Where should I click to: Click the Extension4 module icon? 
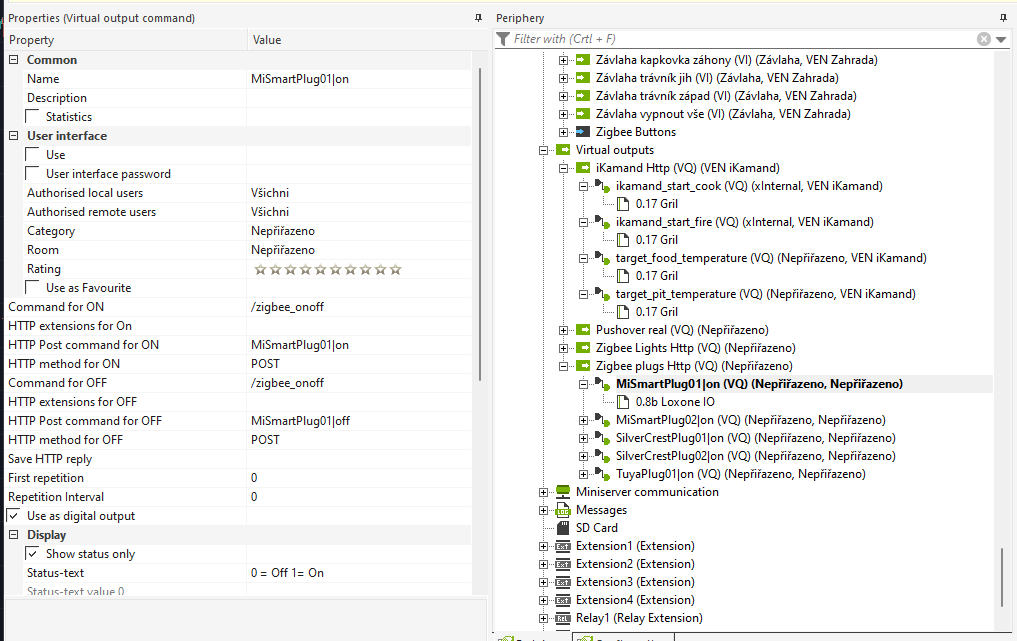[x=563, y=600]
